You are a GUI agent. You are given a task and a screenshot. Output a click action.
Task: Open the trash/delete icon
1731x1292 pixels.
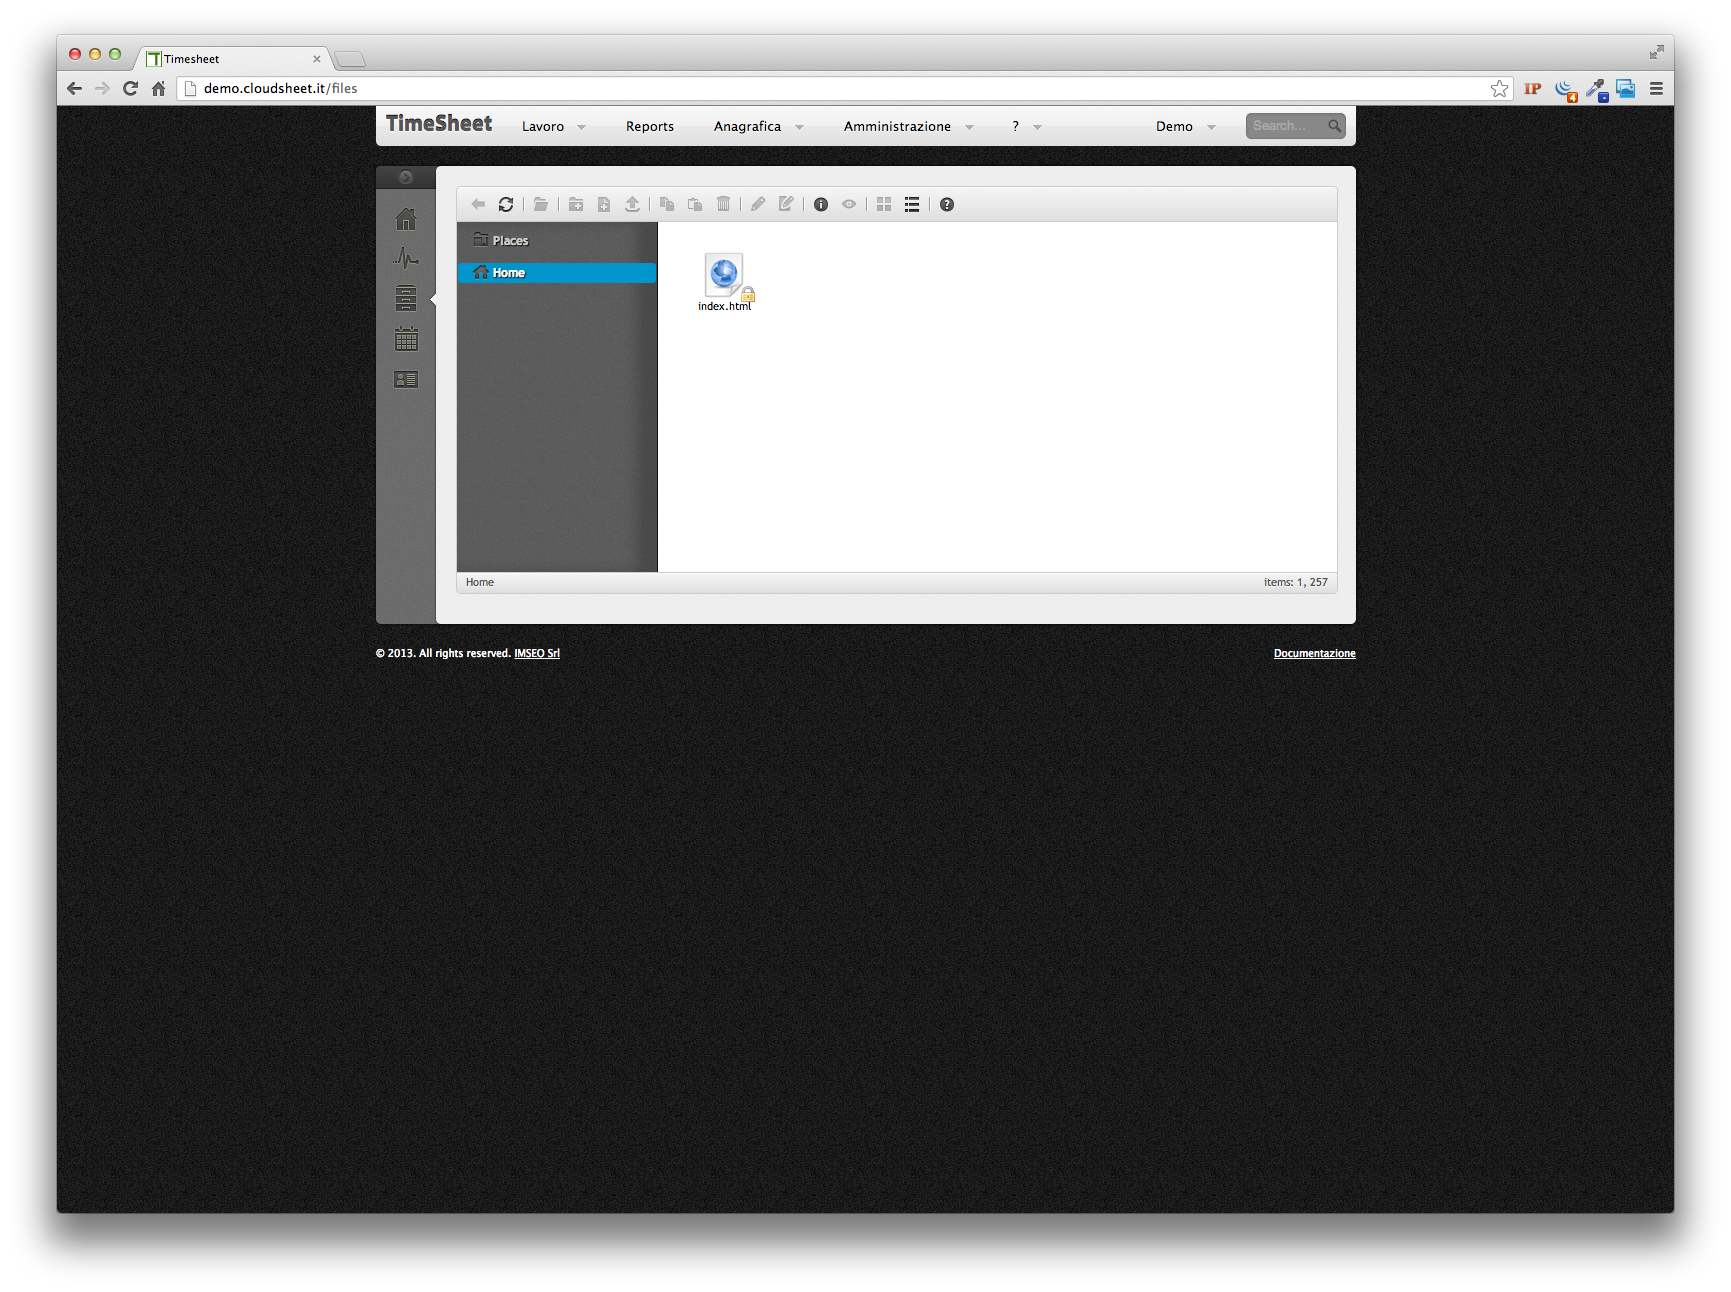[x=724, y=204]
